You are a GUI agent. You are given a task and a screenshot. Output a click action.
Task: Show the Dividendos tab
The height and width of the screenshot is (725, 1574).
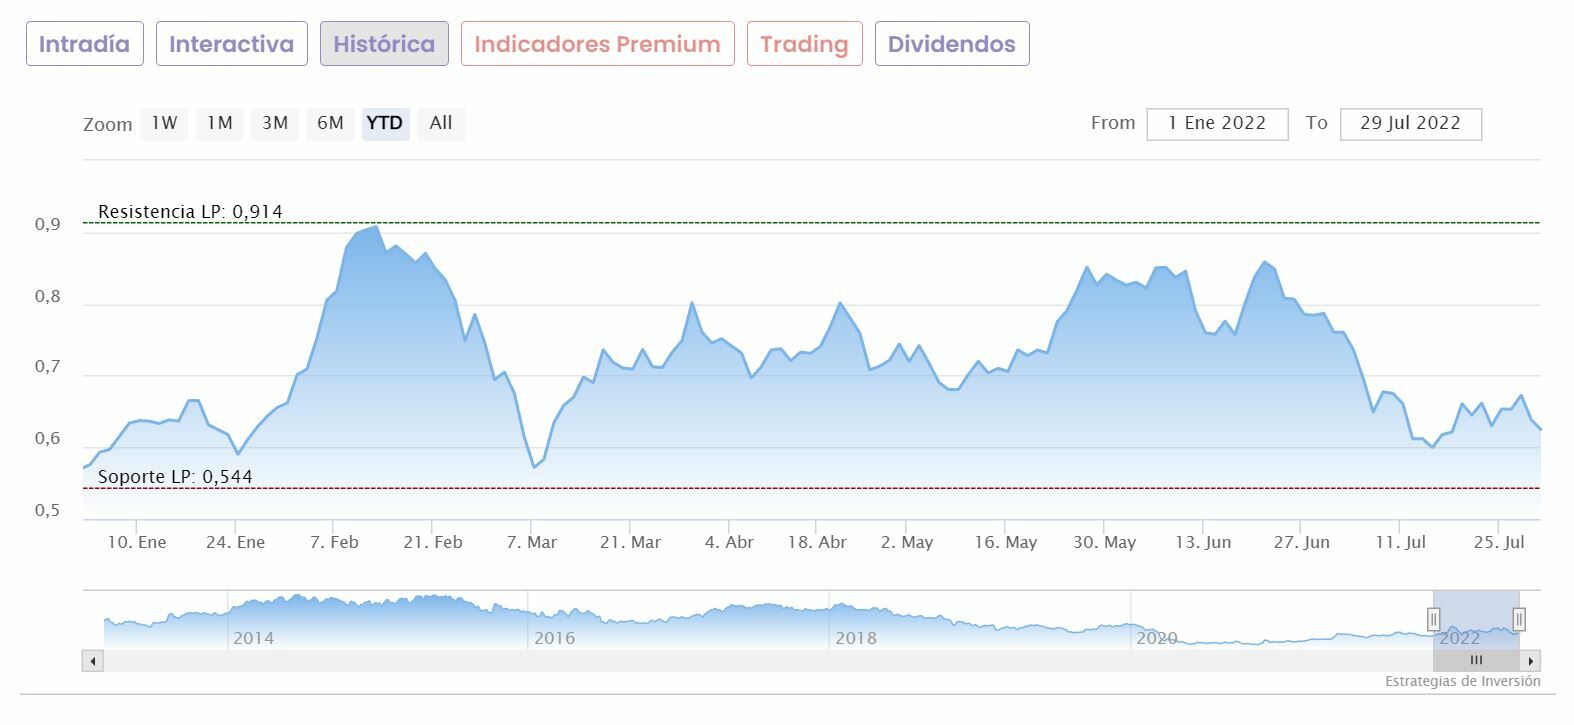click(x=951, y=44)
